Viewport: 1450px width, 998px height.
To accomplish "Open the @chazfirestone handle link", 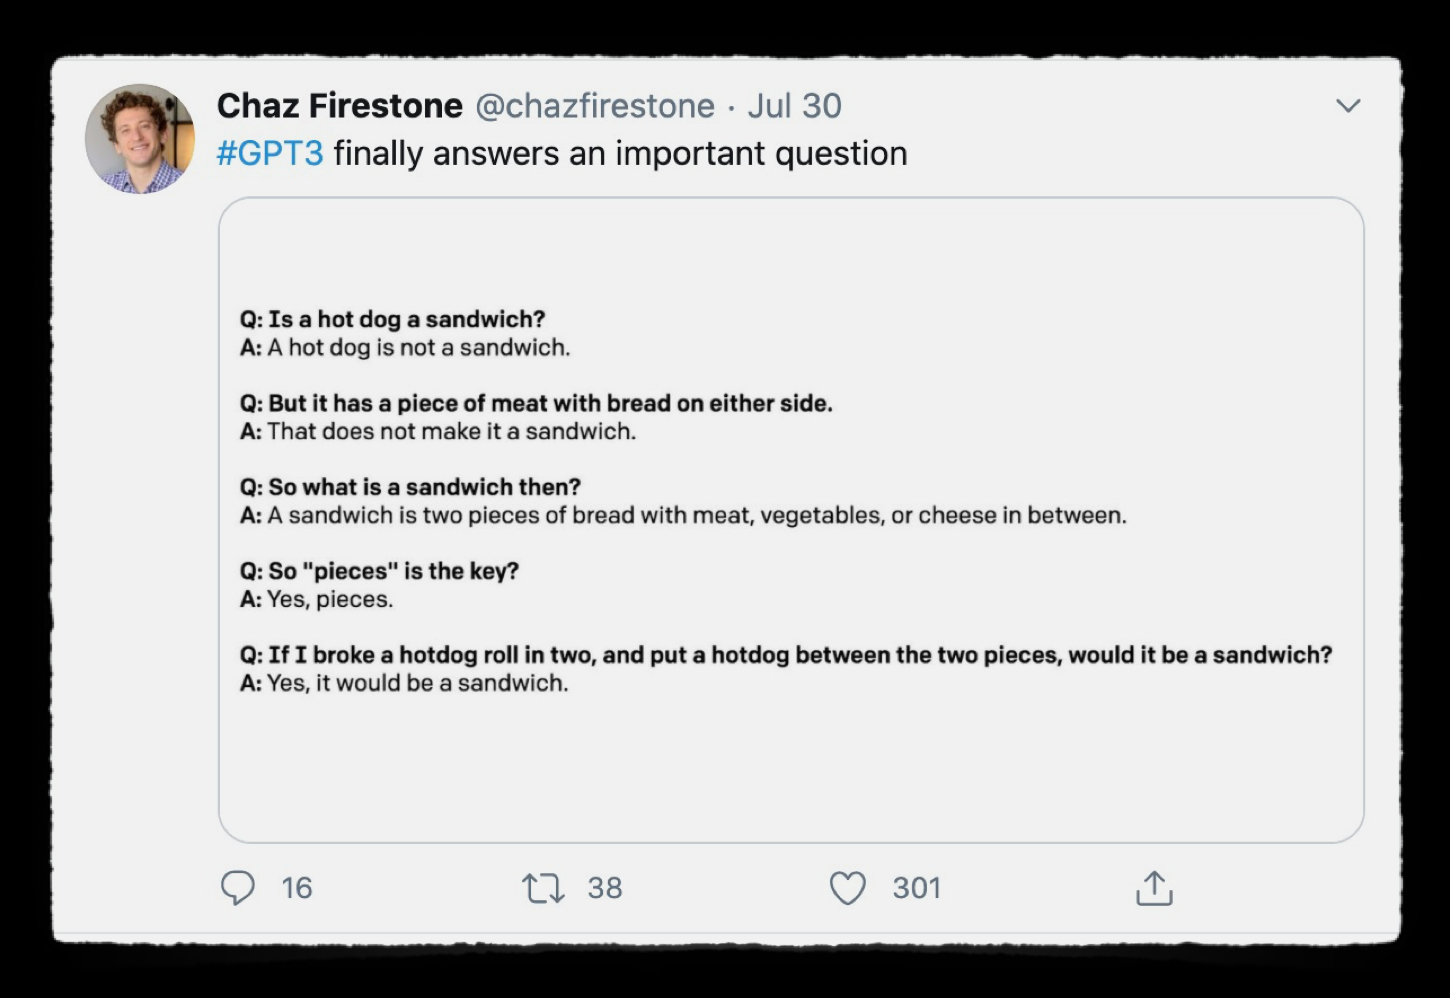I will point(595,106).
